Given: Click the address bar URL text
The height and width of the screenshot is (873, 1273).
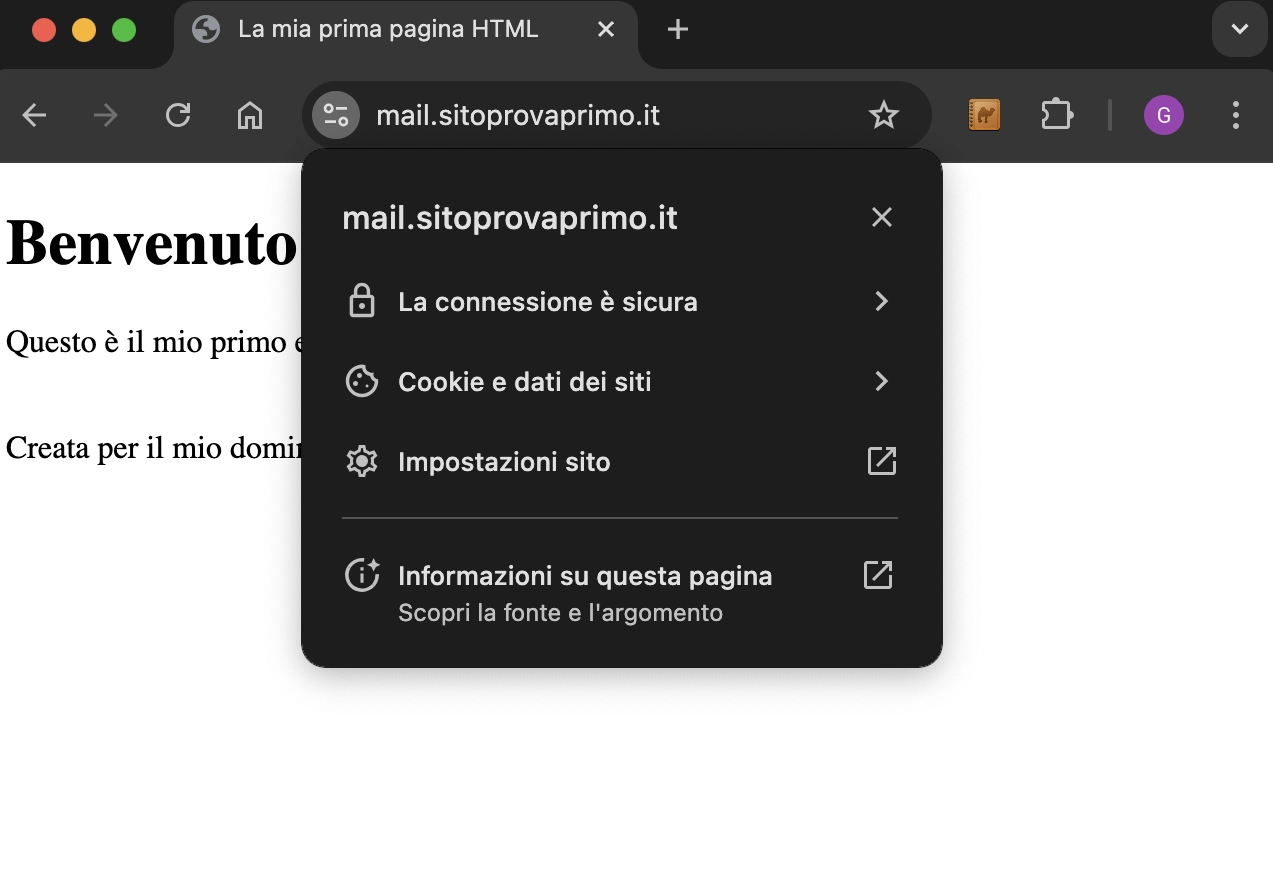Looking at the screenshot, I should (x=518, y=116).
